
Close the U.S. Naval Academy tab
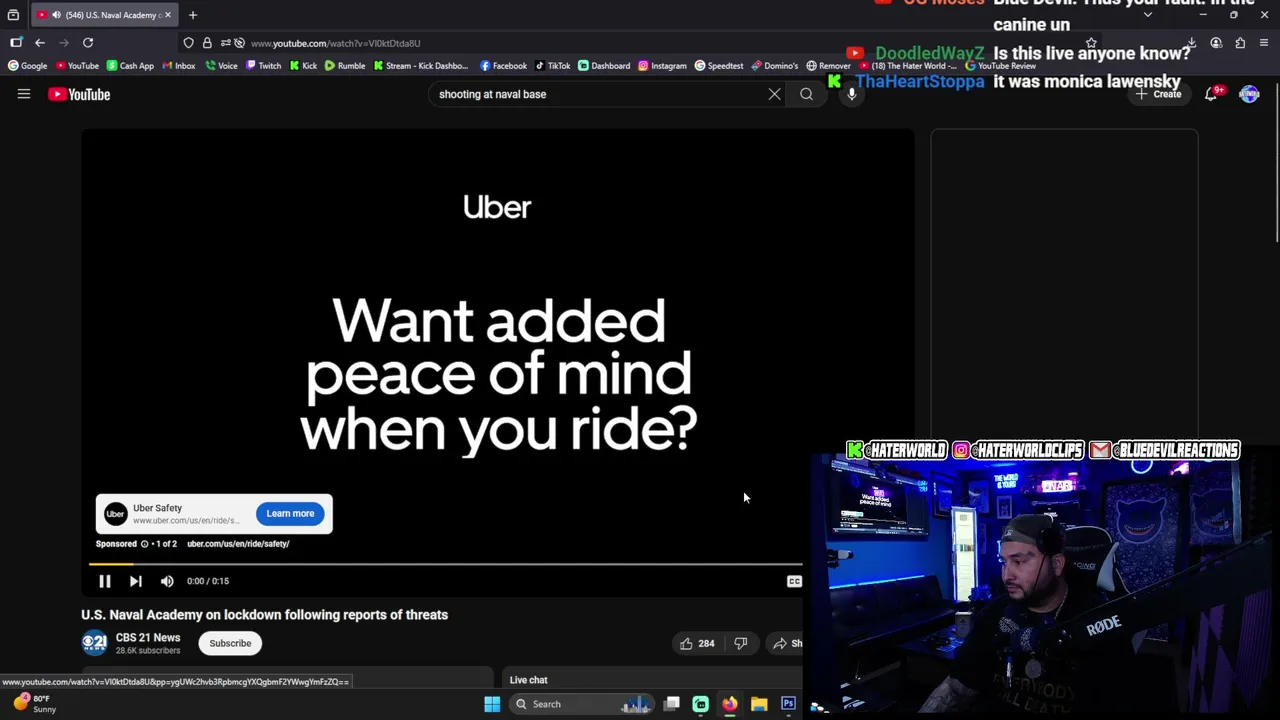(168, 15)
